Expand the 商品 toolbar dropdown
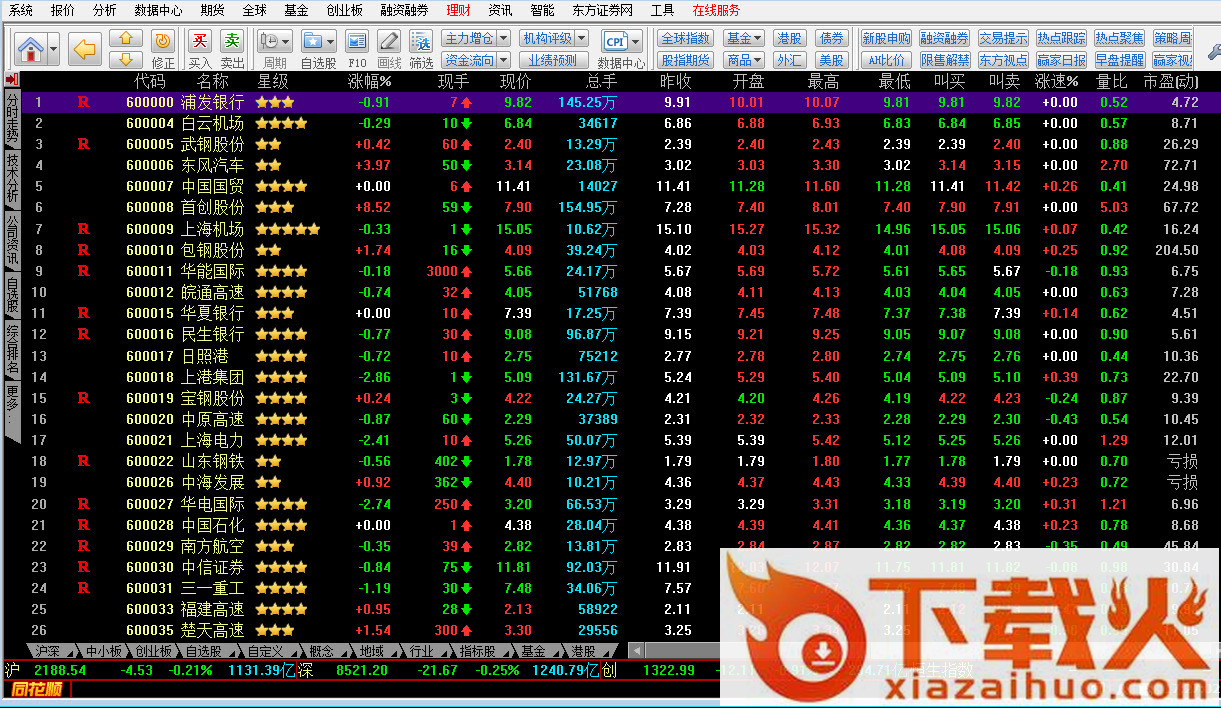Screen dimensions: 1221x708 (744, 60)
